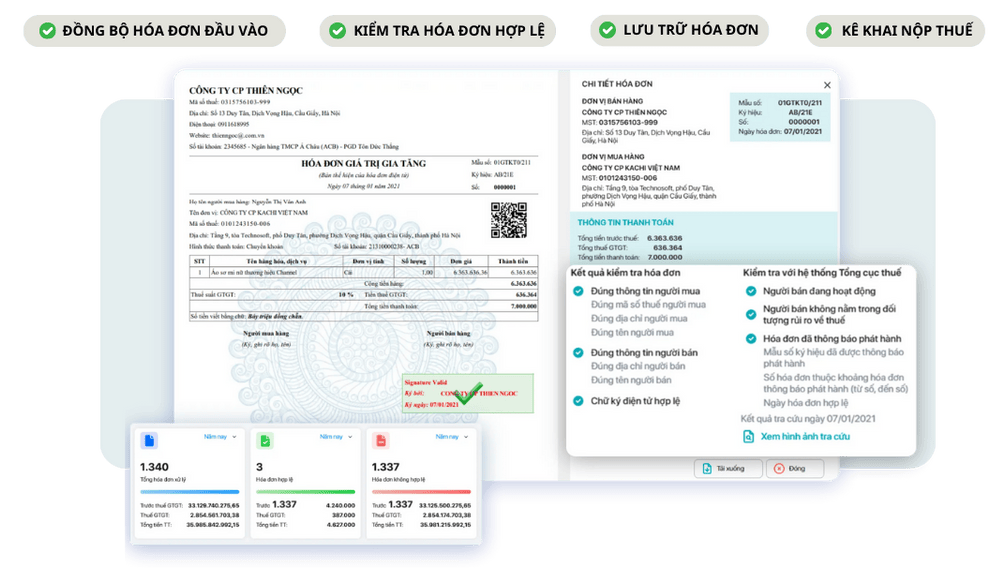Open 'Năm nay' dropdown on total invoices card
Viewport: 1005px width, 568px height.
coord(221,437)
